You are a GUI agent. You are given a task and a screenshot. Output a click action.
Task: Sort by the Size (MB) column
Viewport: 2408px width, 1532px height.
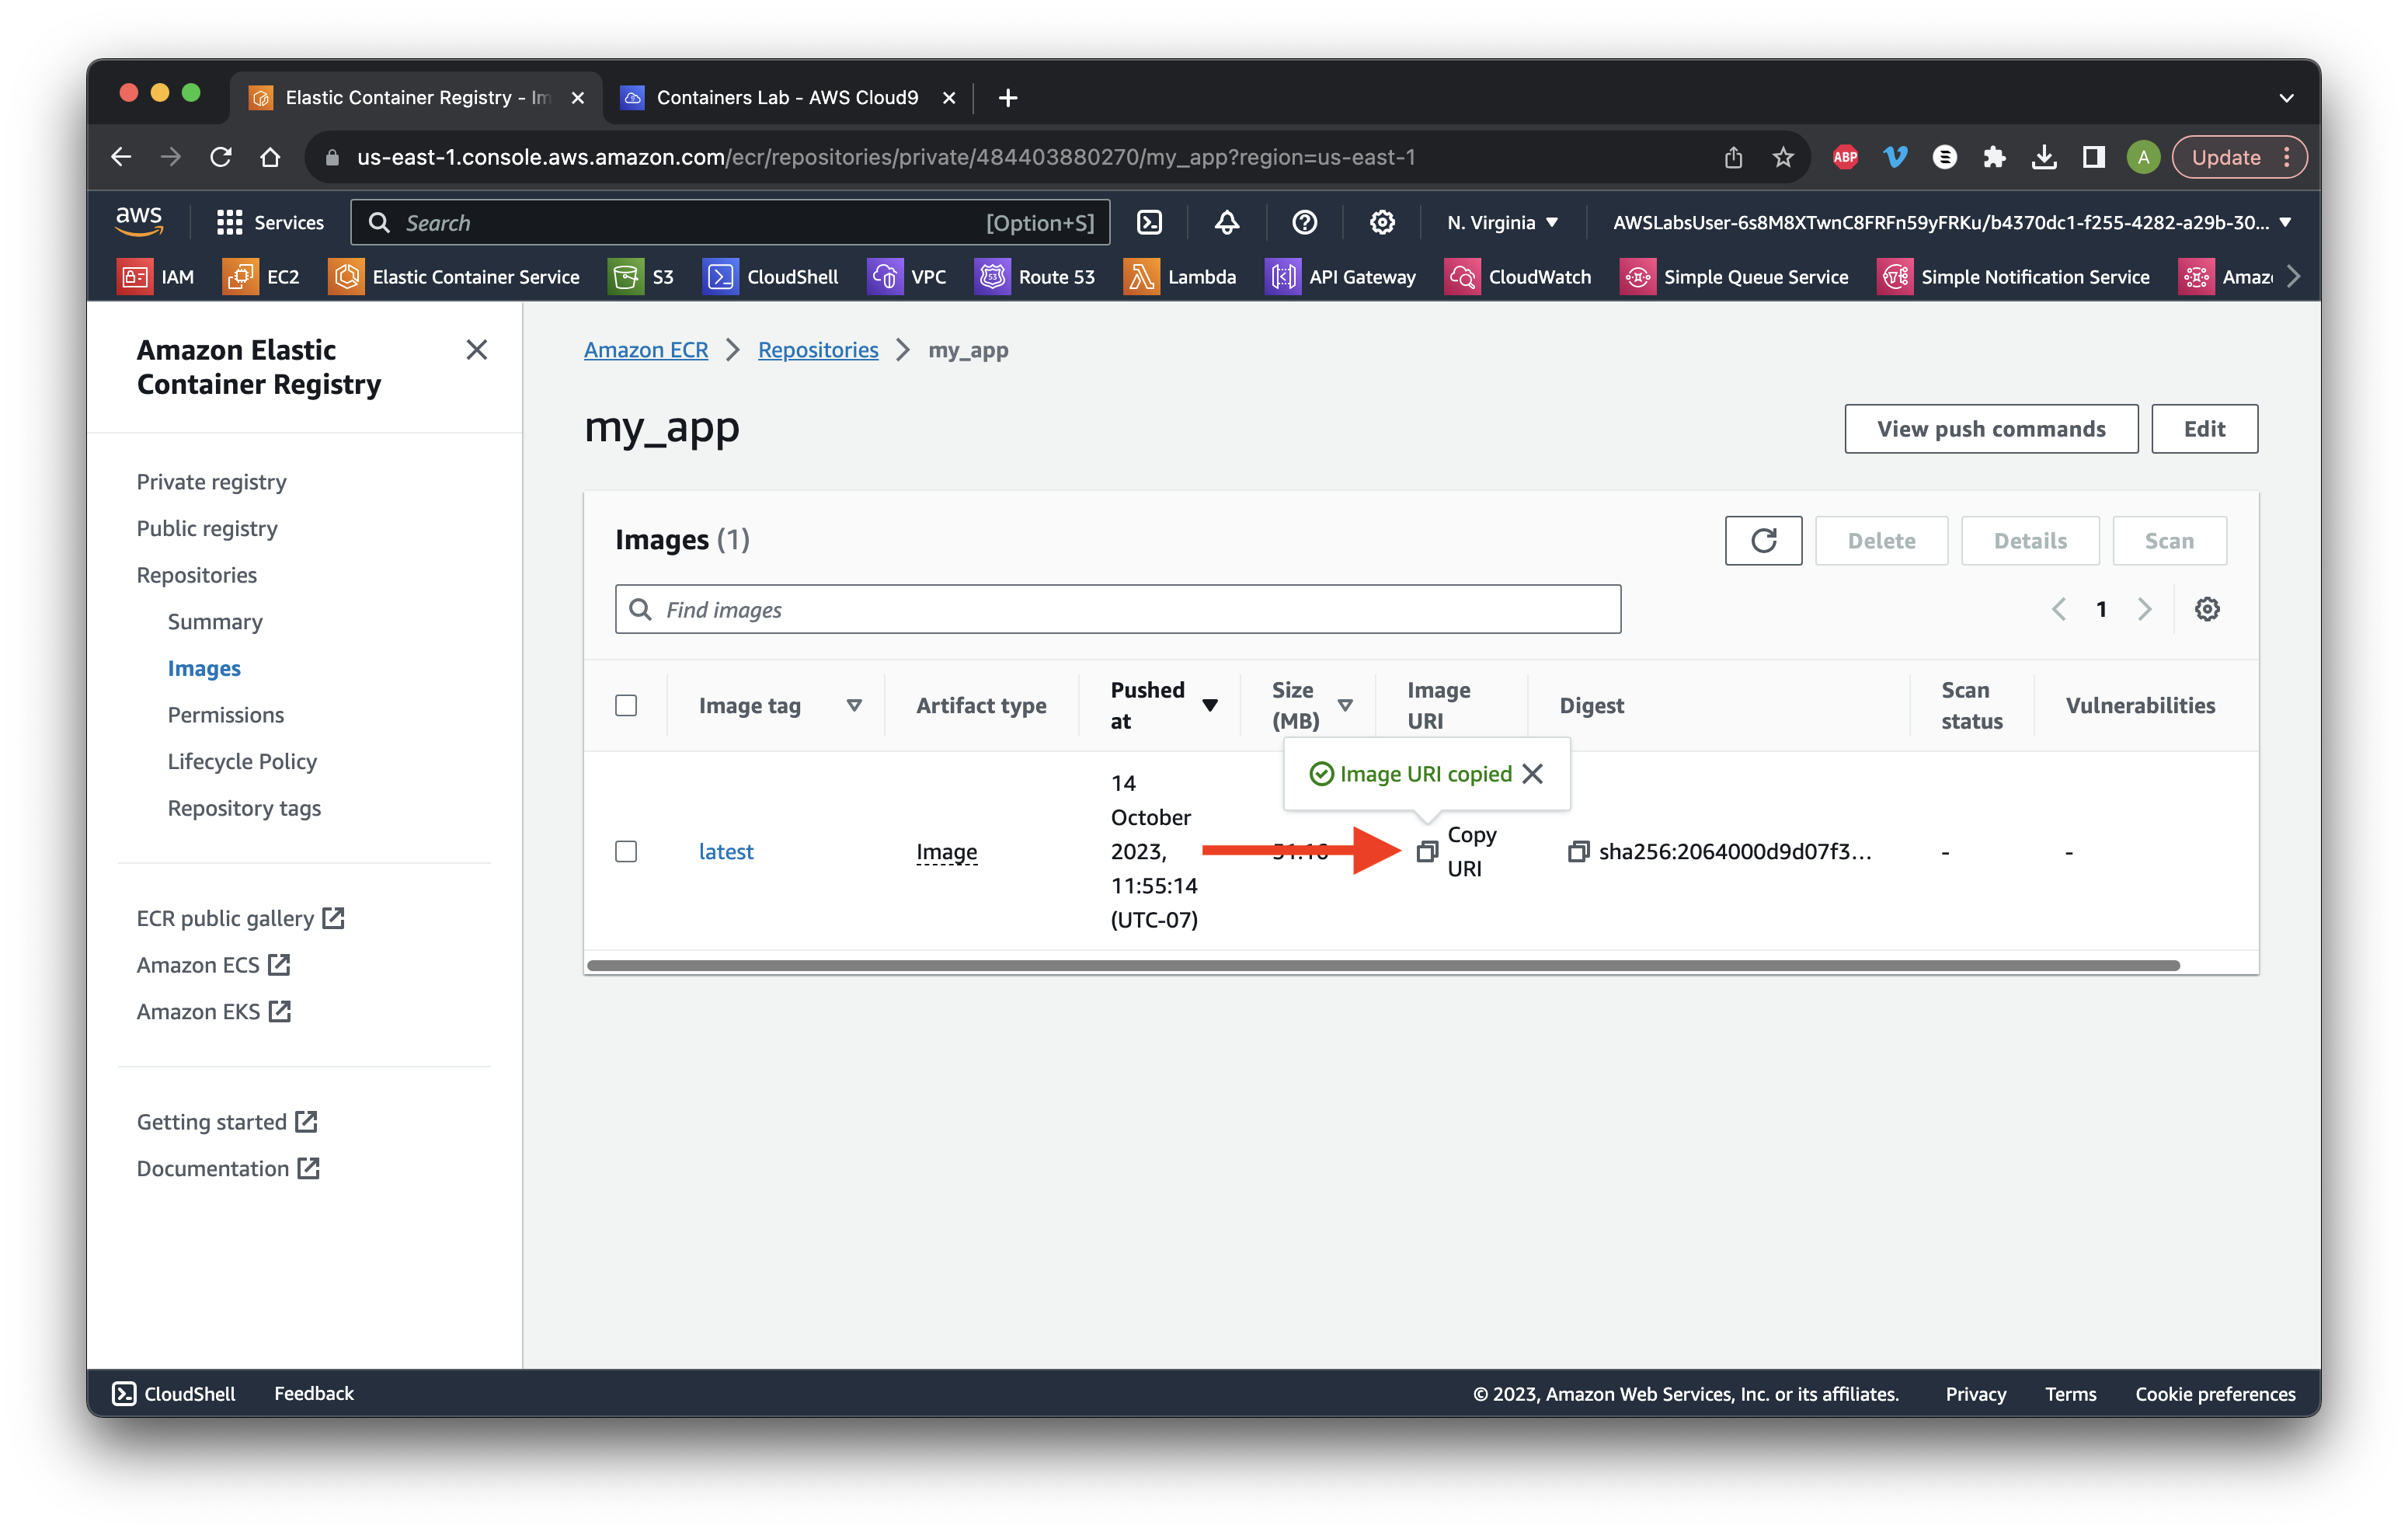(1345, 705)
